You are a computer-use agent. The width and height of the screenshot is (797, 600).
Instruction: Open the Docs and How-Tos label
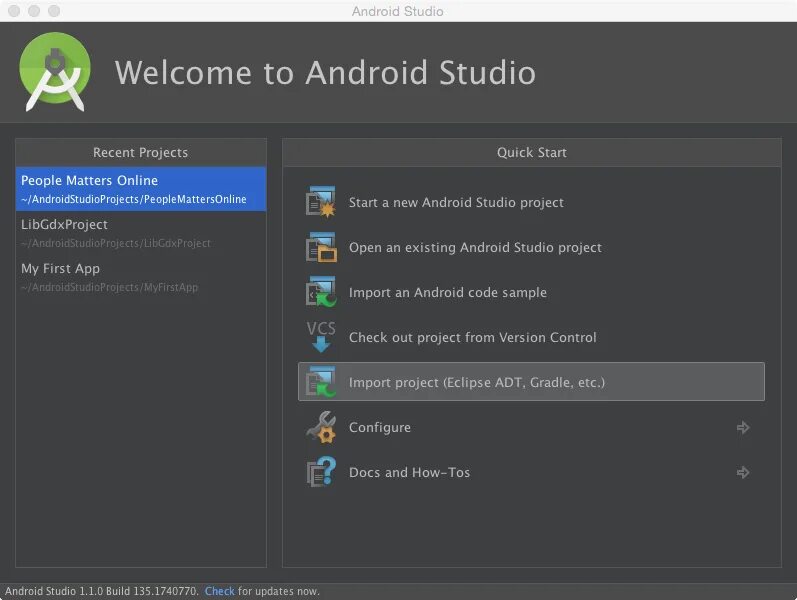tap(409, 472)
